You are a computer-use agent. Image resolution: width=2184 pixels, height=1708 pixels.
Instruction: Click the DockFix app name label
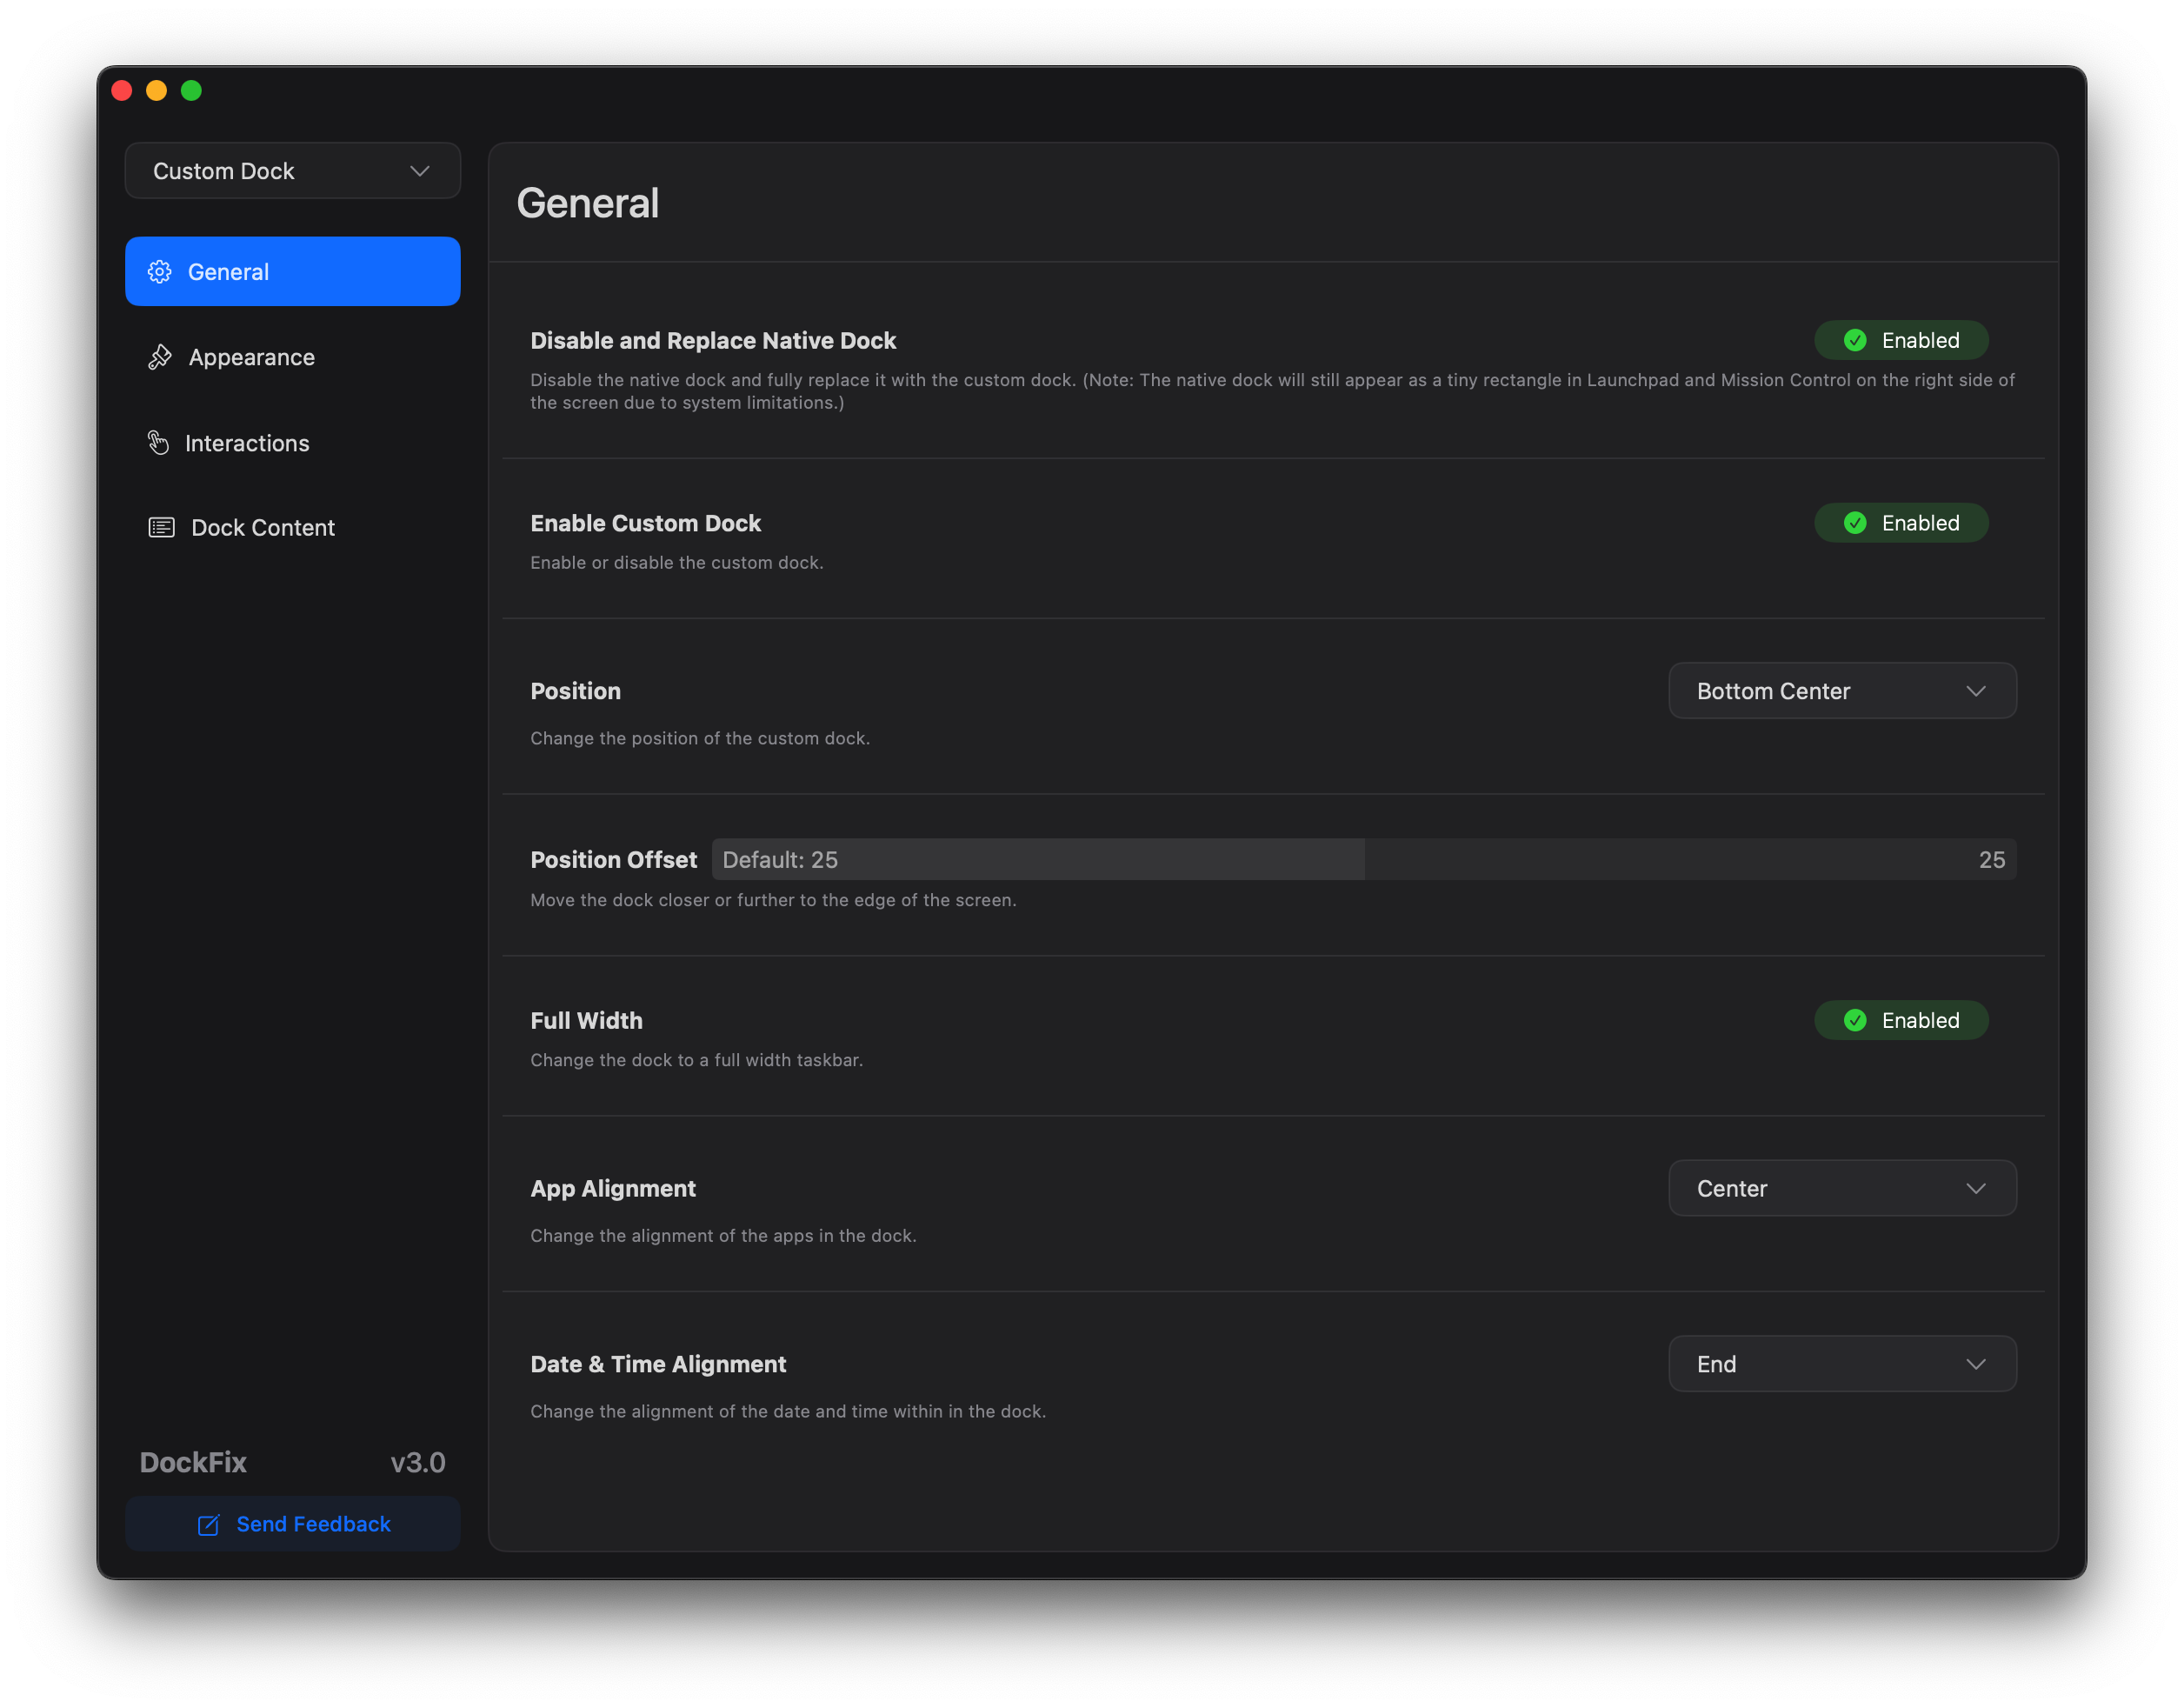pos(193,1462)
